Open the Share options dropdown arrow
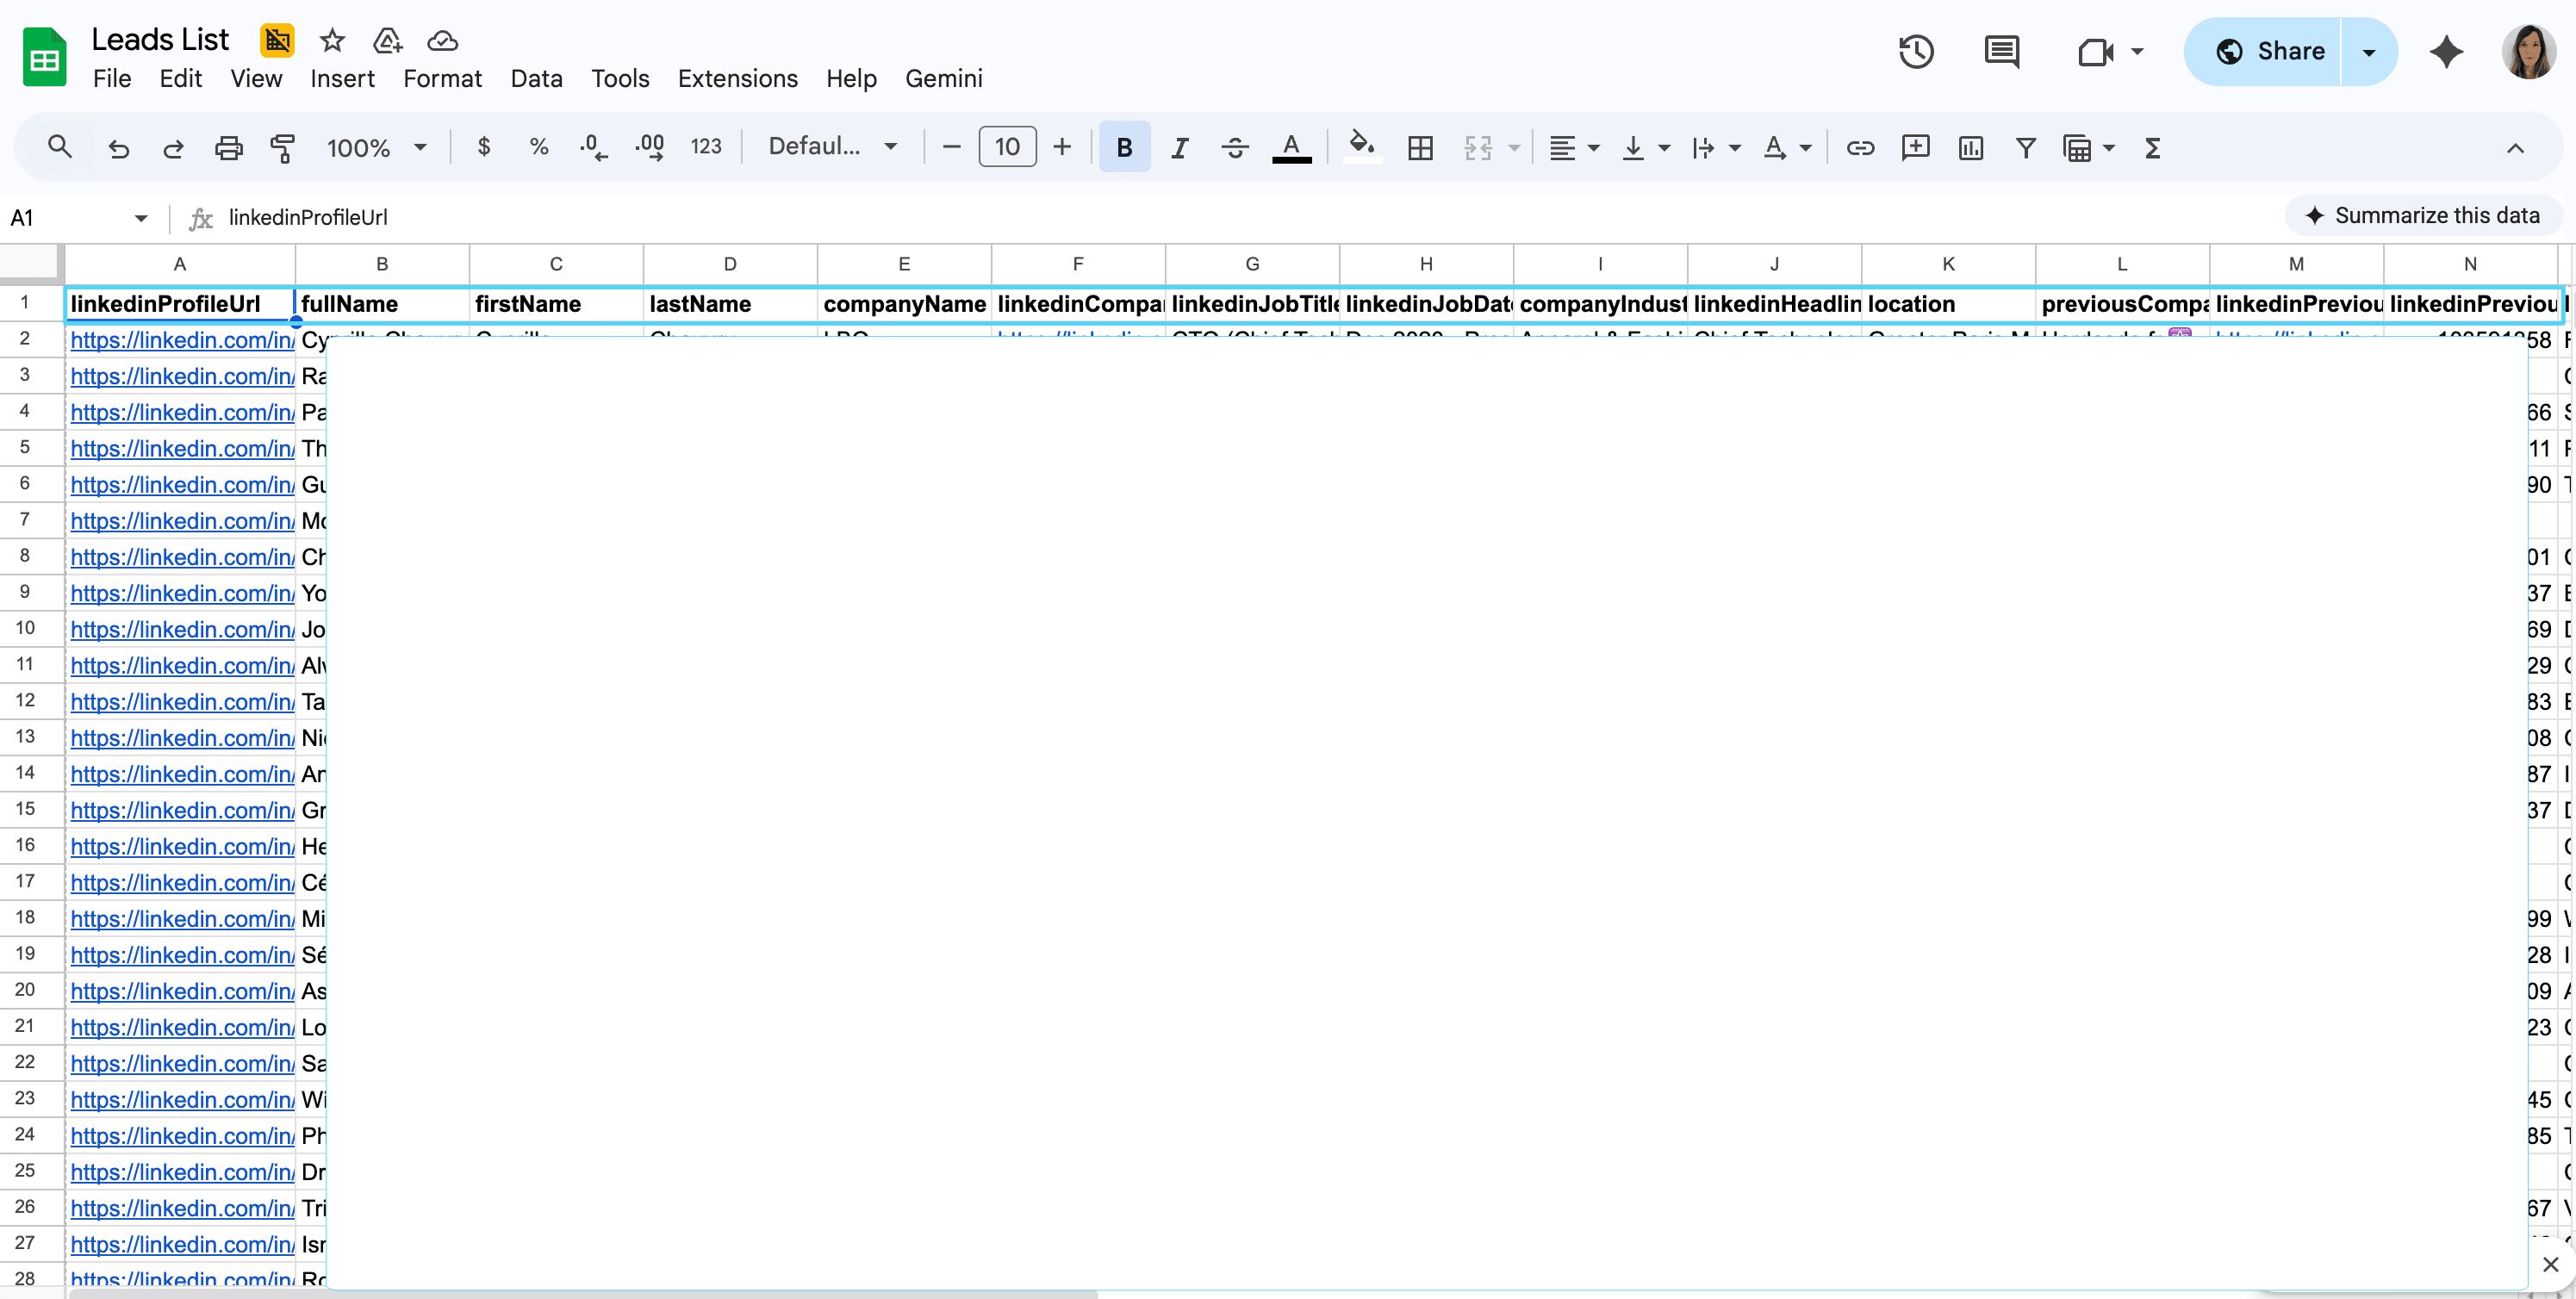The image size is (2576, 1299). [2369, 51]
